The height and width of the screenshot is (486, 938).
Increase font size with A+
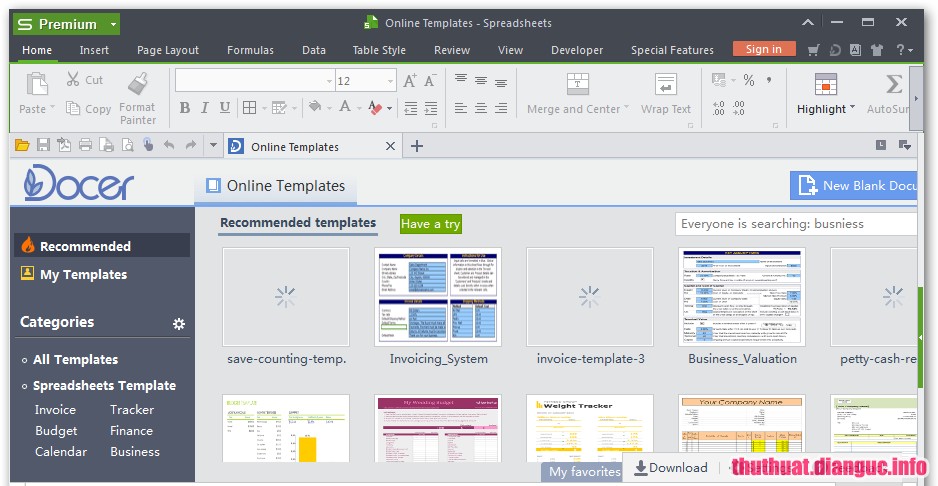(410, 80)
